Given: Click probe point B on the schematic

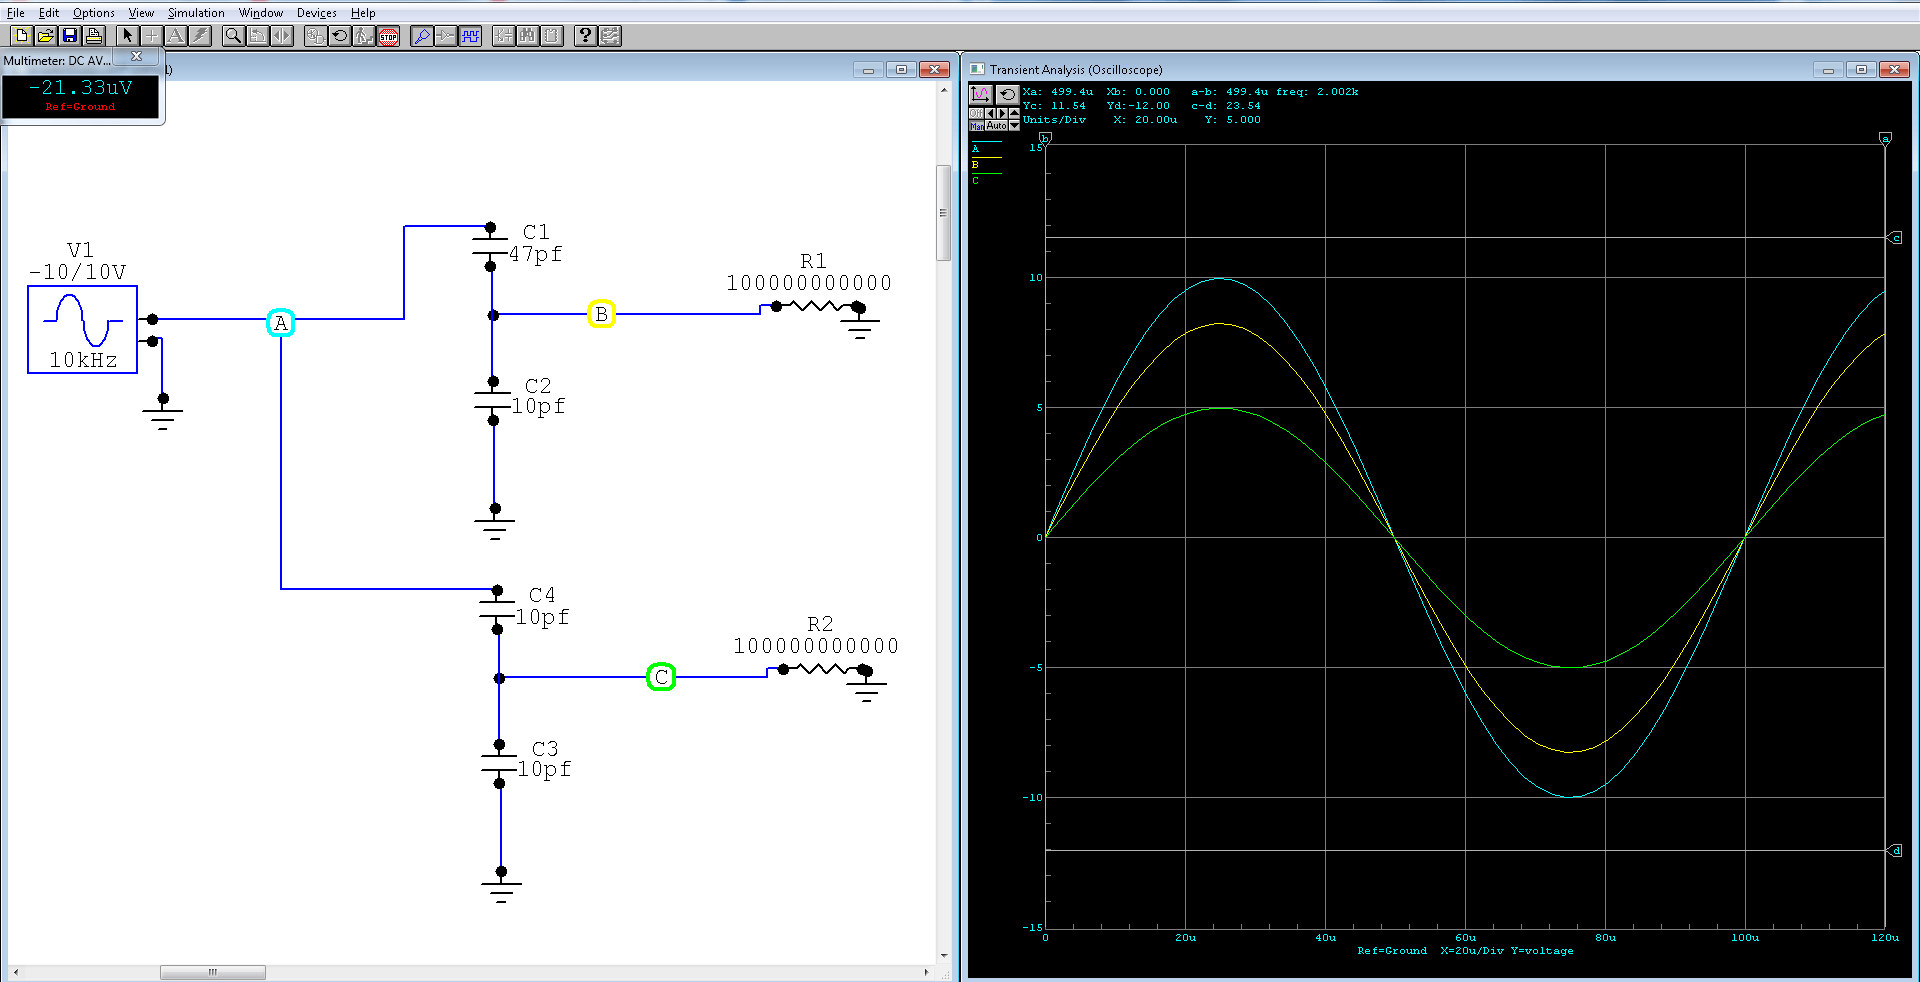Looking at the screenshot, I should [x=601, y=314].
